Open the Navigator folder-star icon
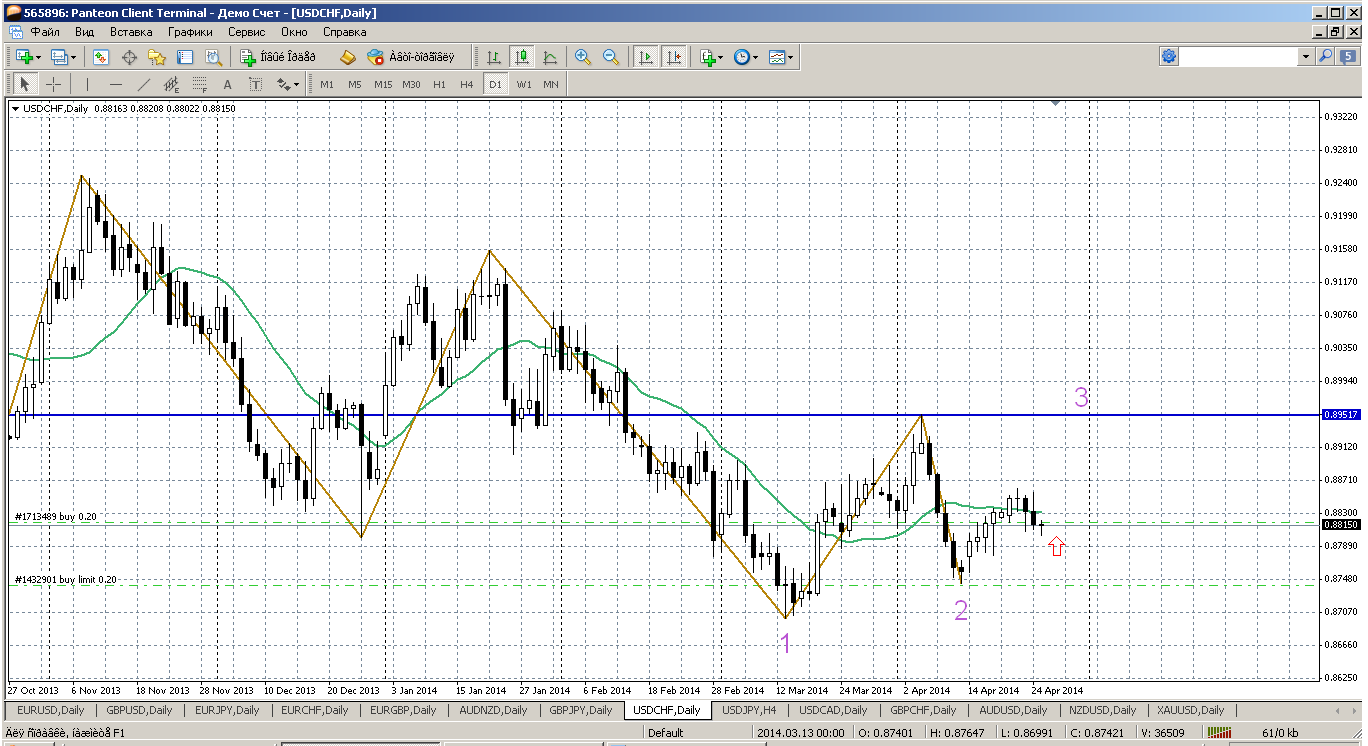 click(156, 57)
